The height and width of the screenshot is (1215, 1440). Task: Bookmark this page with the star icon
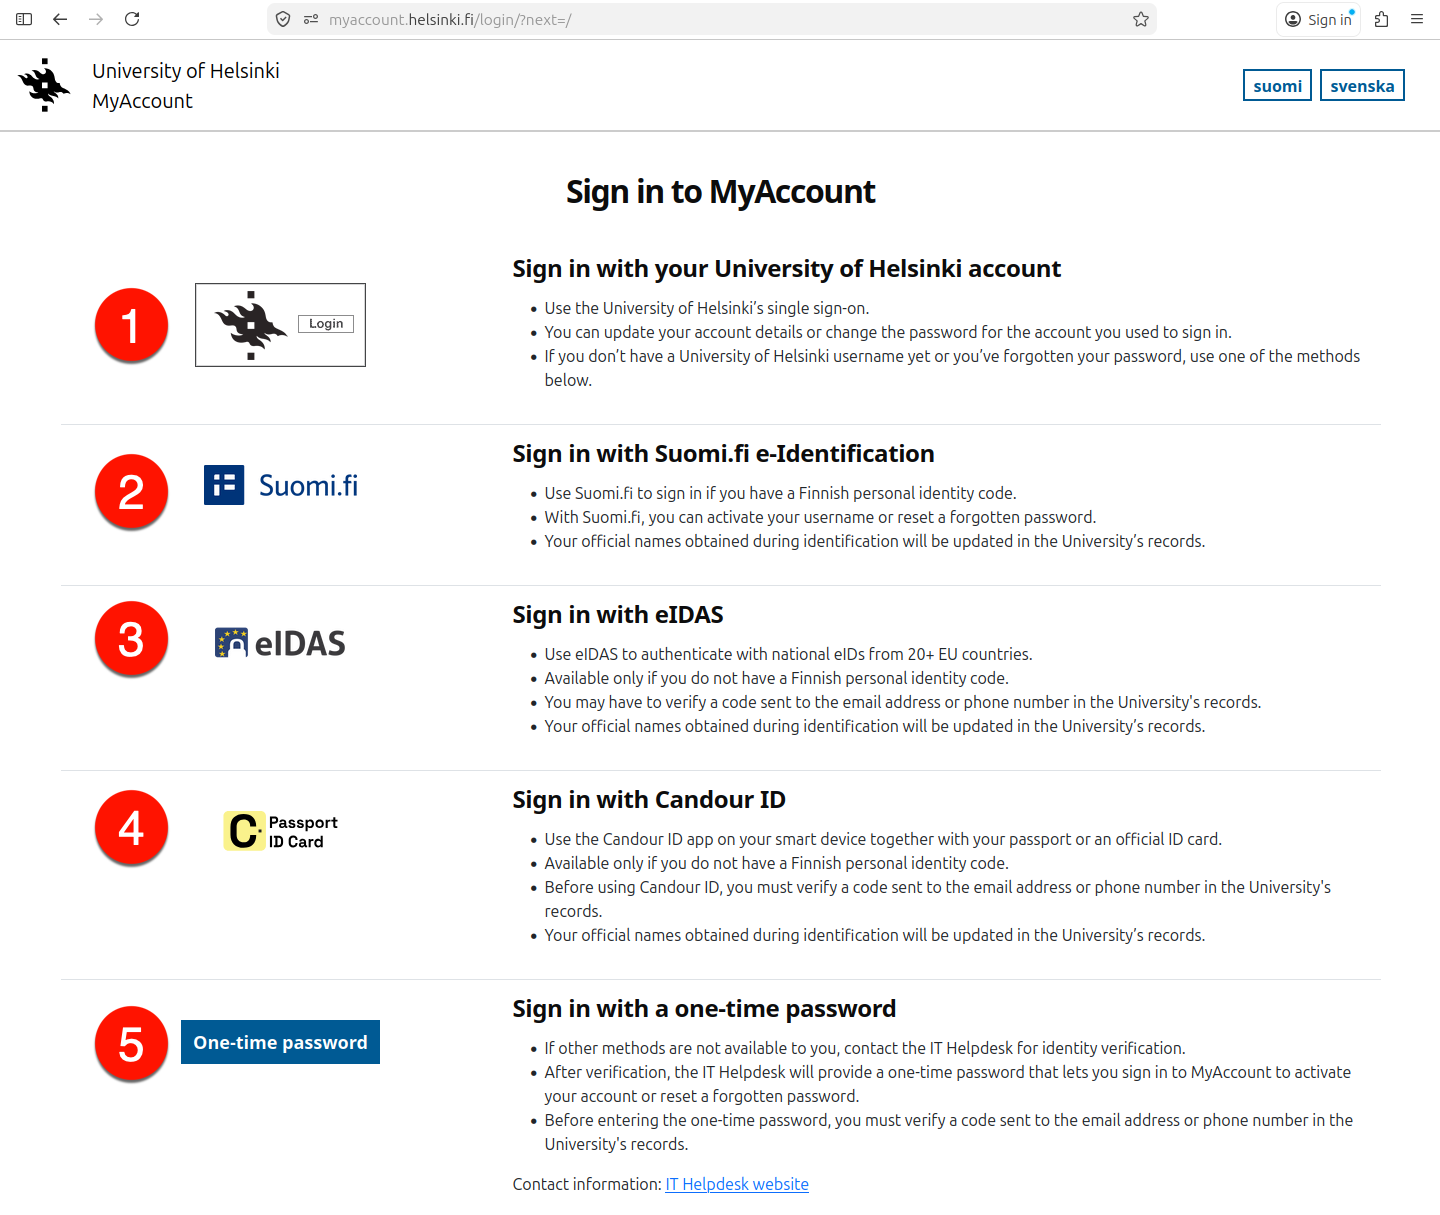(1141, 19)
